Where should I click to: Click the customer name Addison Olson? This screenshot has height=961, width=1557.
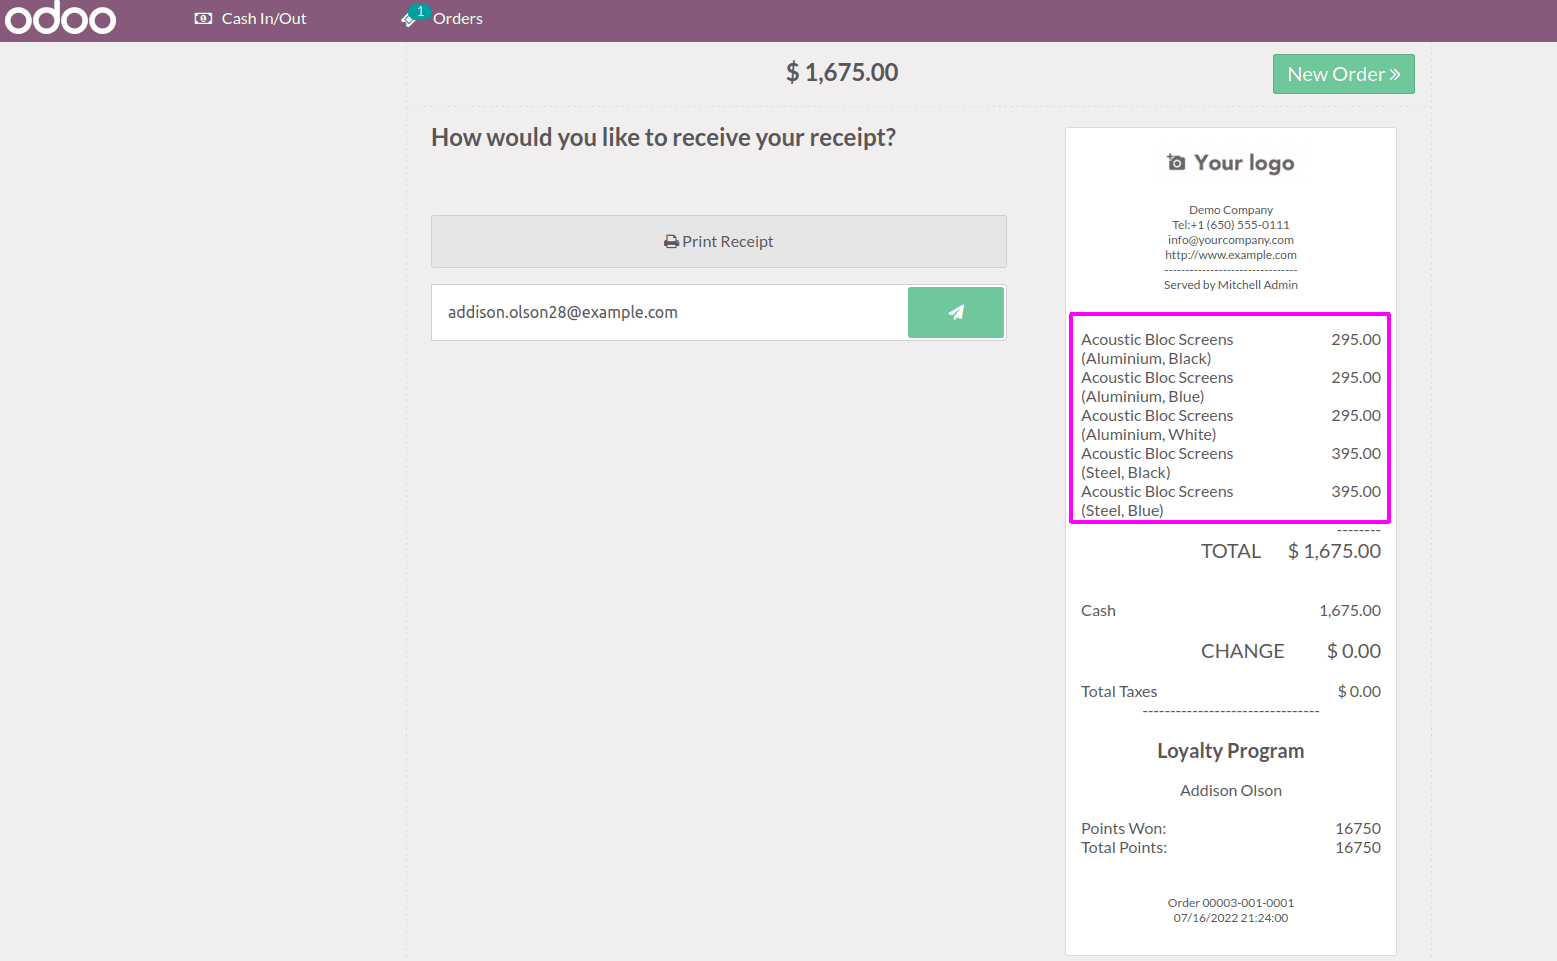tap(1230, 791)
